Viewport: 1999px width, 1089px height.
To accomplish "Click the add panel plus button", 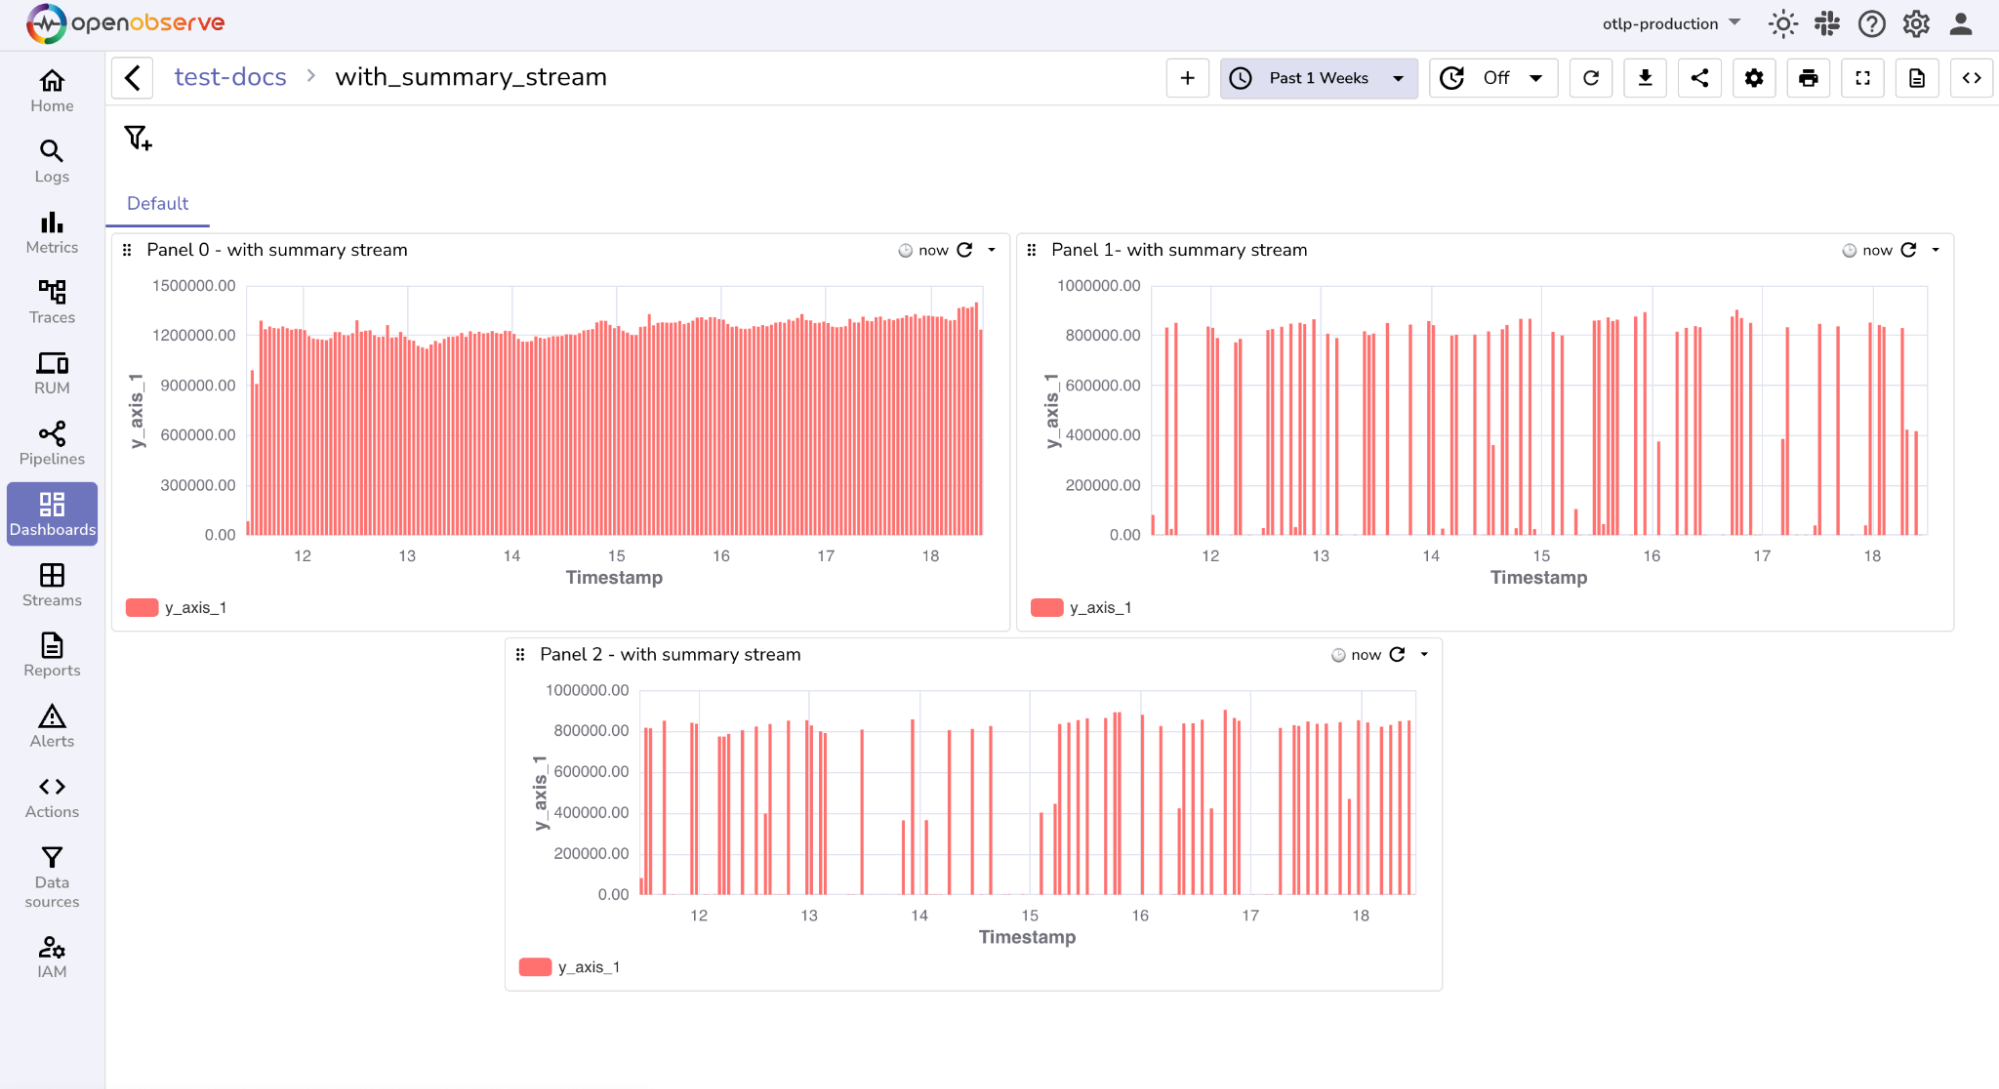I will click(1186, 77).
